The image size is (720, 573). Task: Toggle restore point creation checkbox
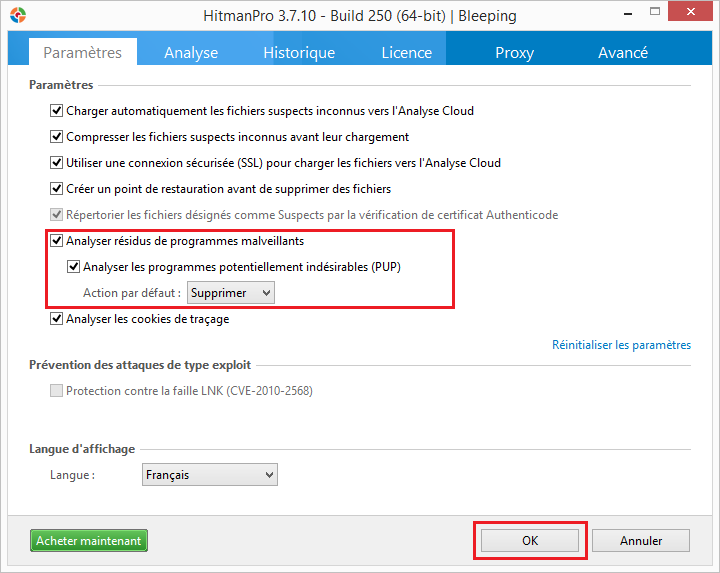click(x=56, y=189)
